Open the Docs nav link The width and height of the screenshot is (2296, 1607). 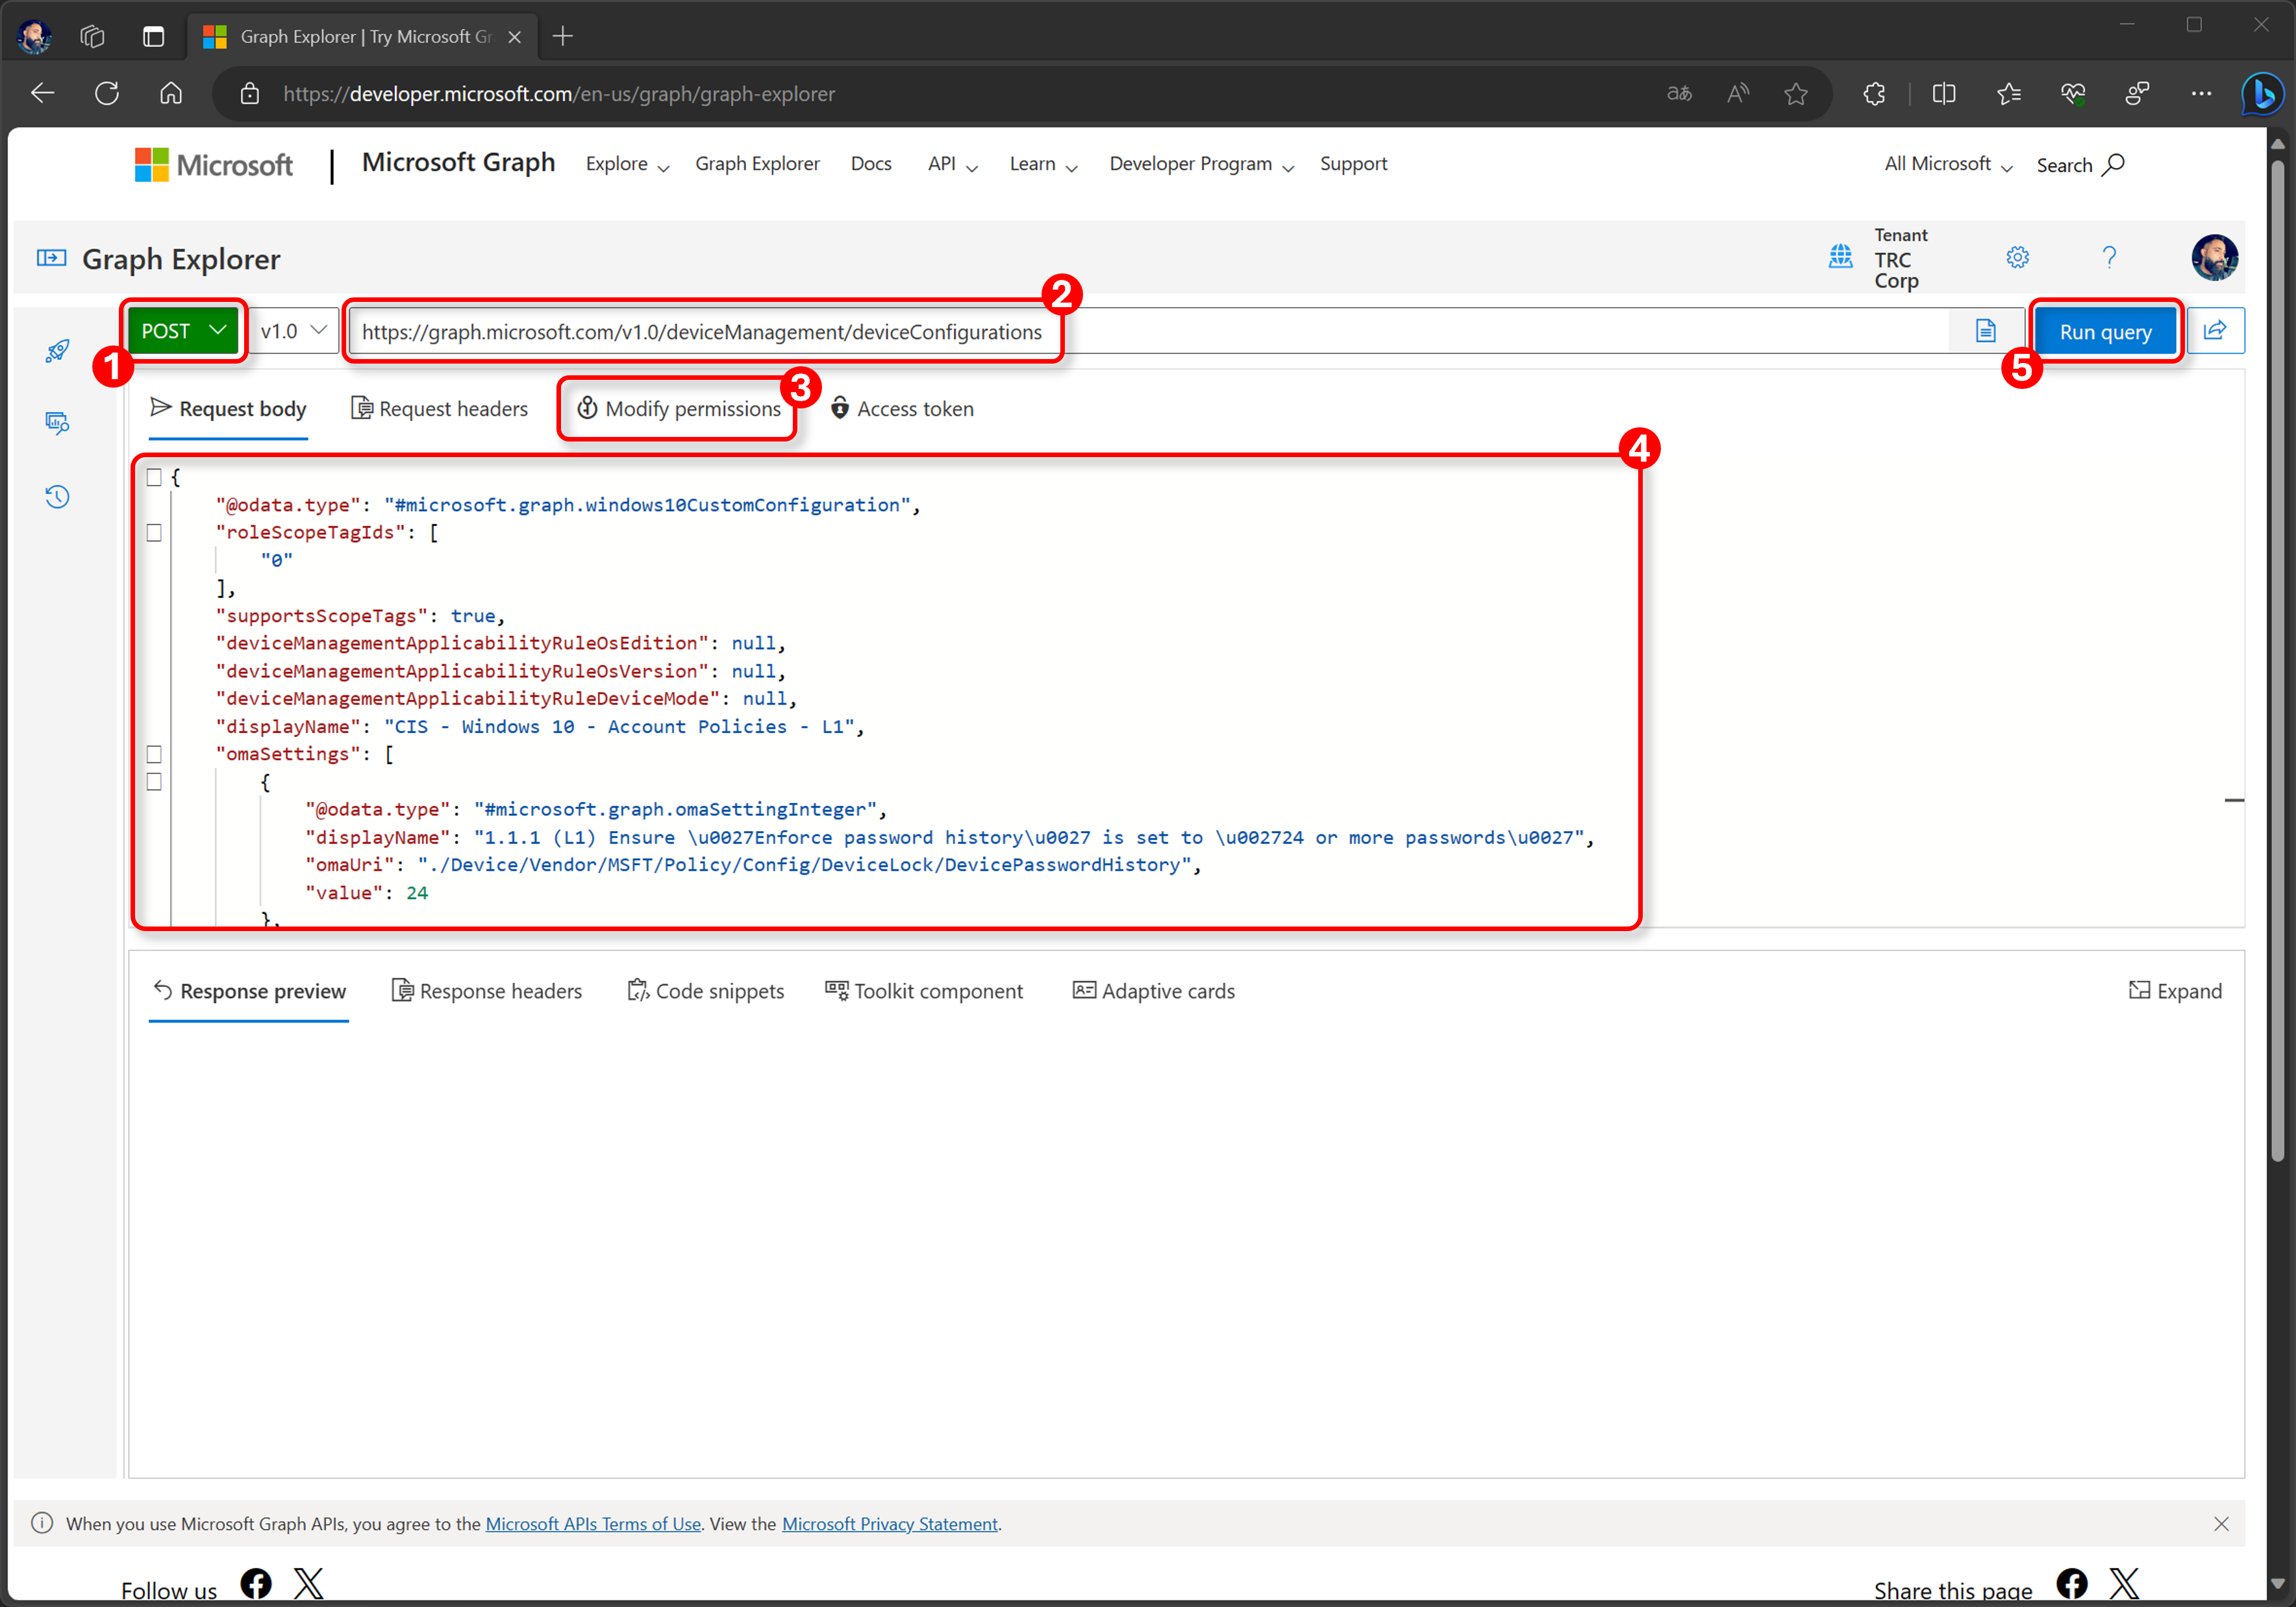pyautogui.click(x=871, y=164)
